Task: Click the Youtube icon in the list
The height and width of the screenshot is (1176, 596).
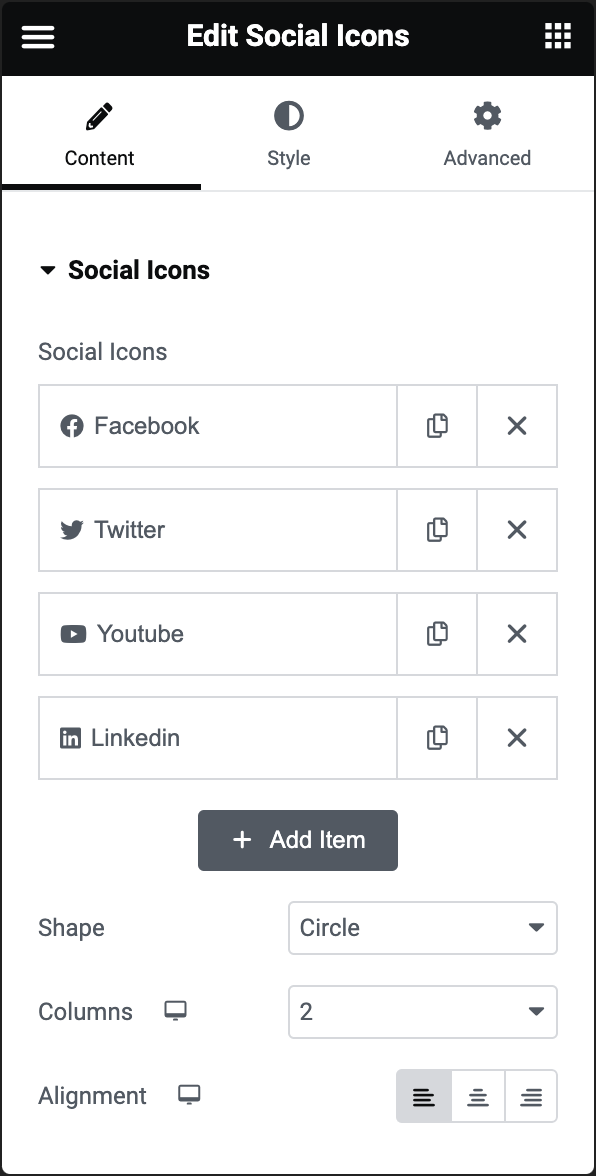Action: 72,633
